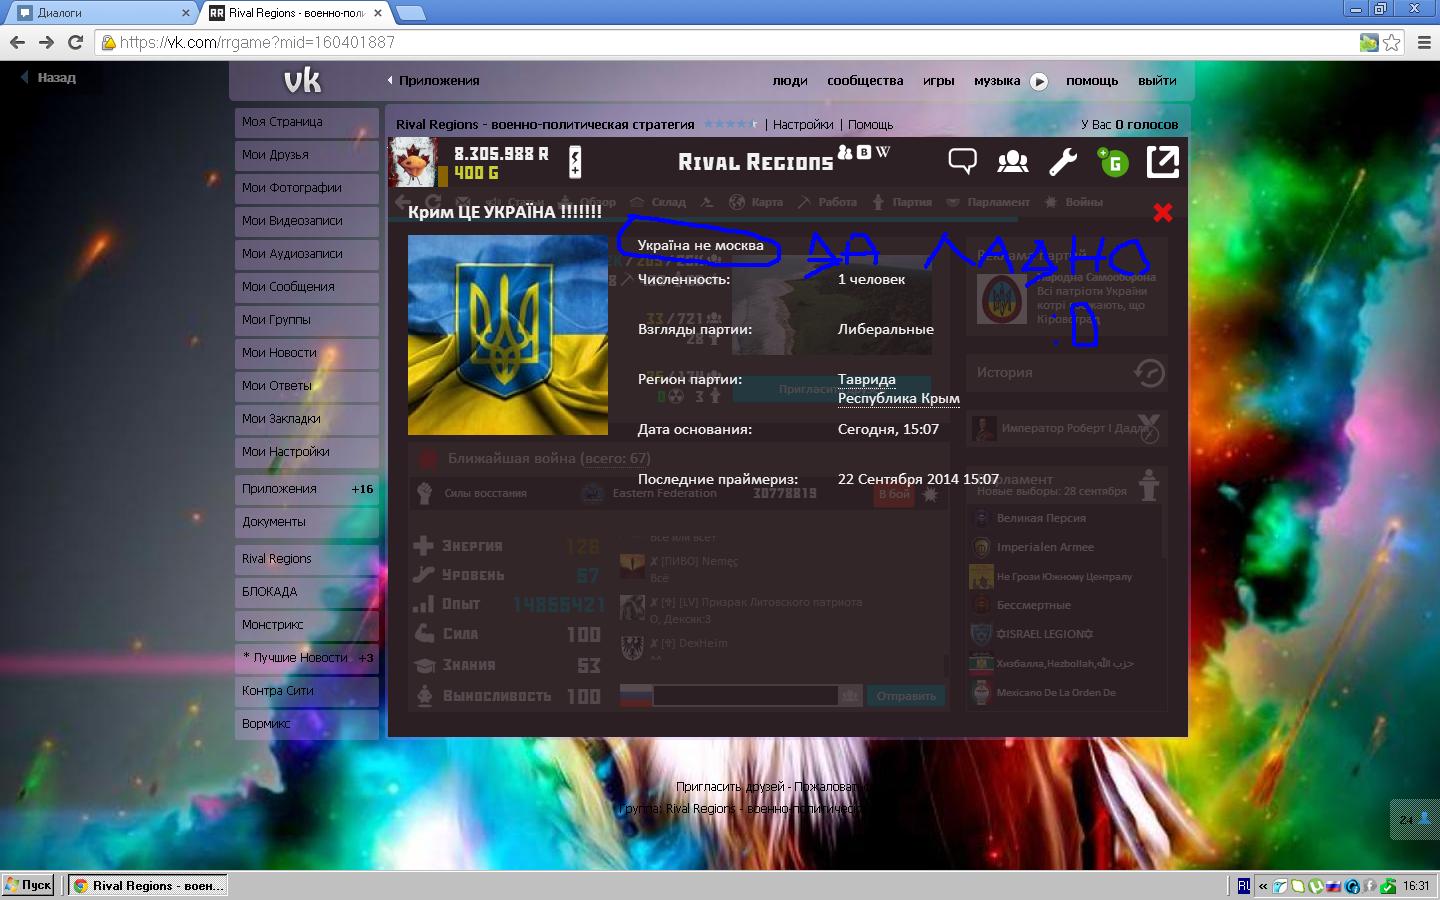Open Мои Друзья in VK sidebar
This screenshot has height=900, width=1440.
pyautogui.click(x=307, y=155)
